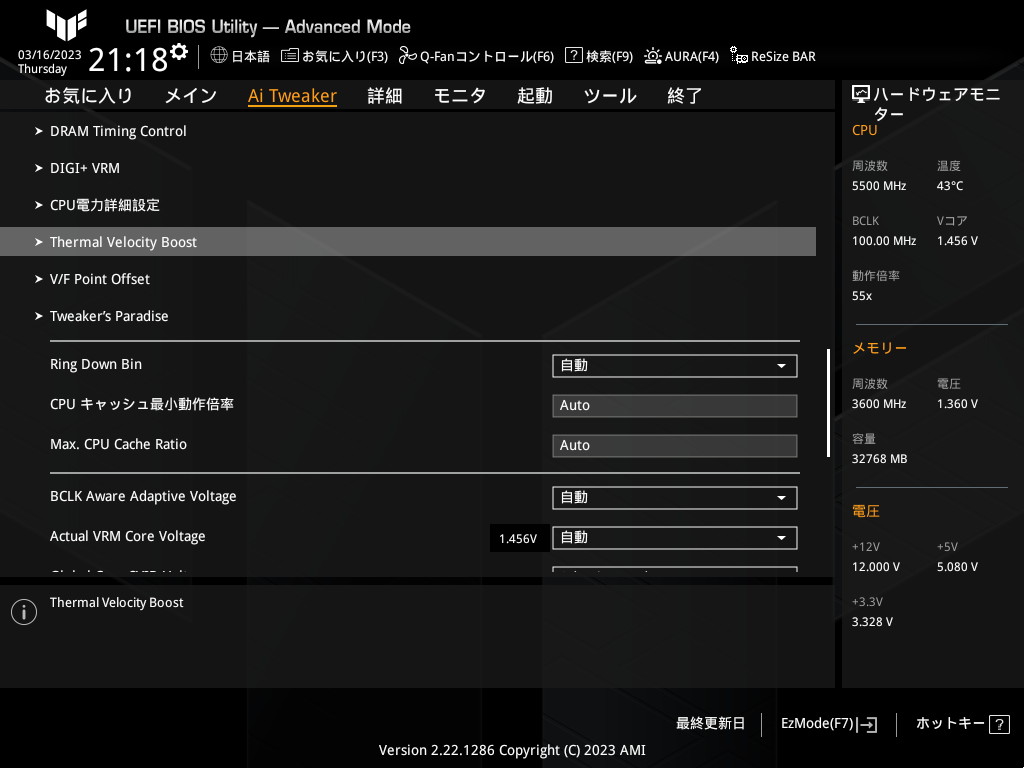The image size is (1024, 768).
Task: Click the hardware monitor display icon
Action: [861, 95]
